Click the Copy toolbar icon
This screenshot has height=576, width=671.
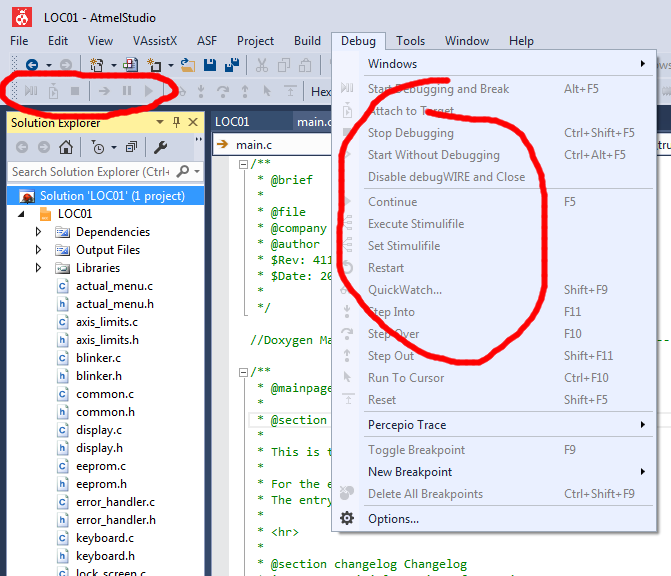284,65
